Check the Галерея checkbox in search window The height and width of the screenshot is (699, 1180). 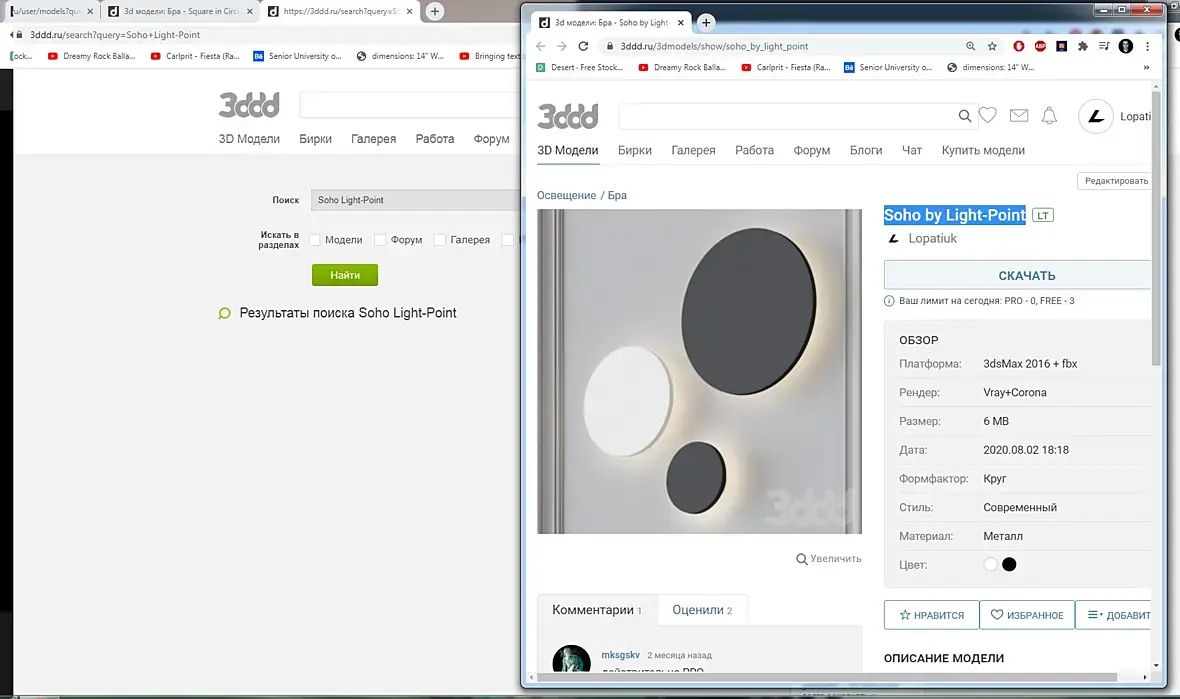(439, 239)
